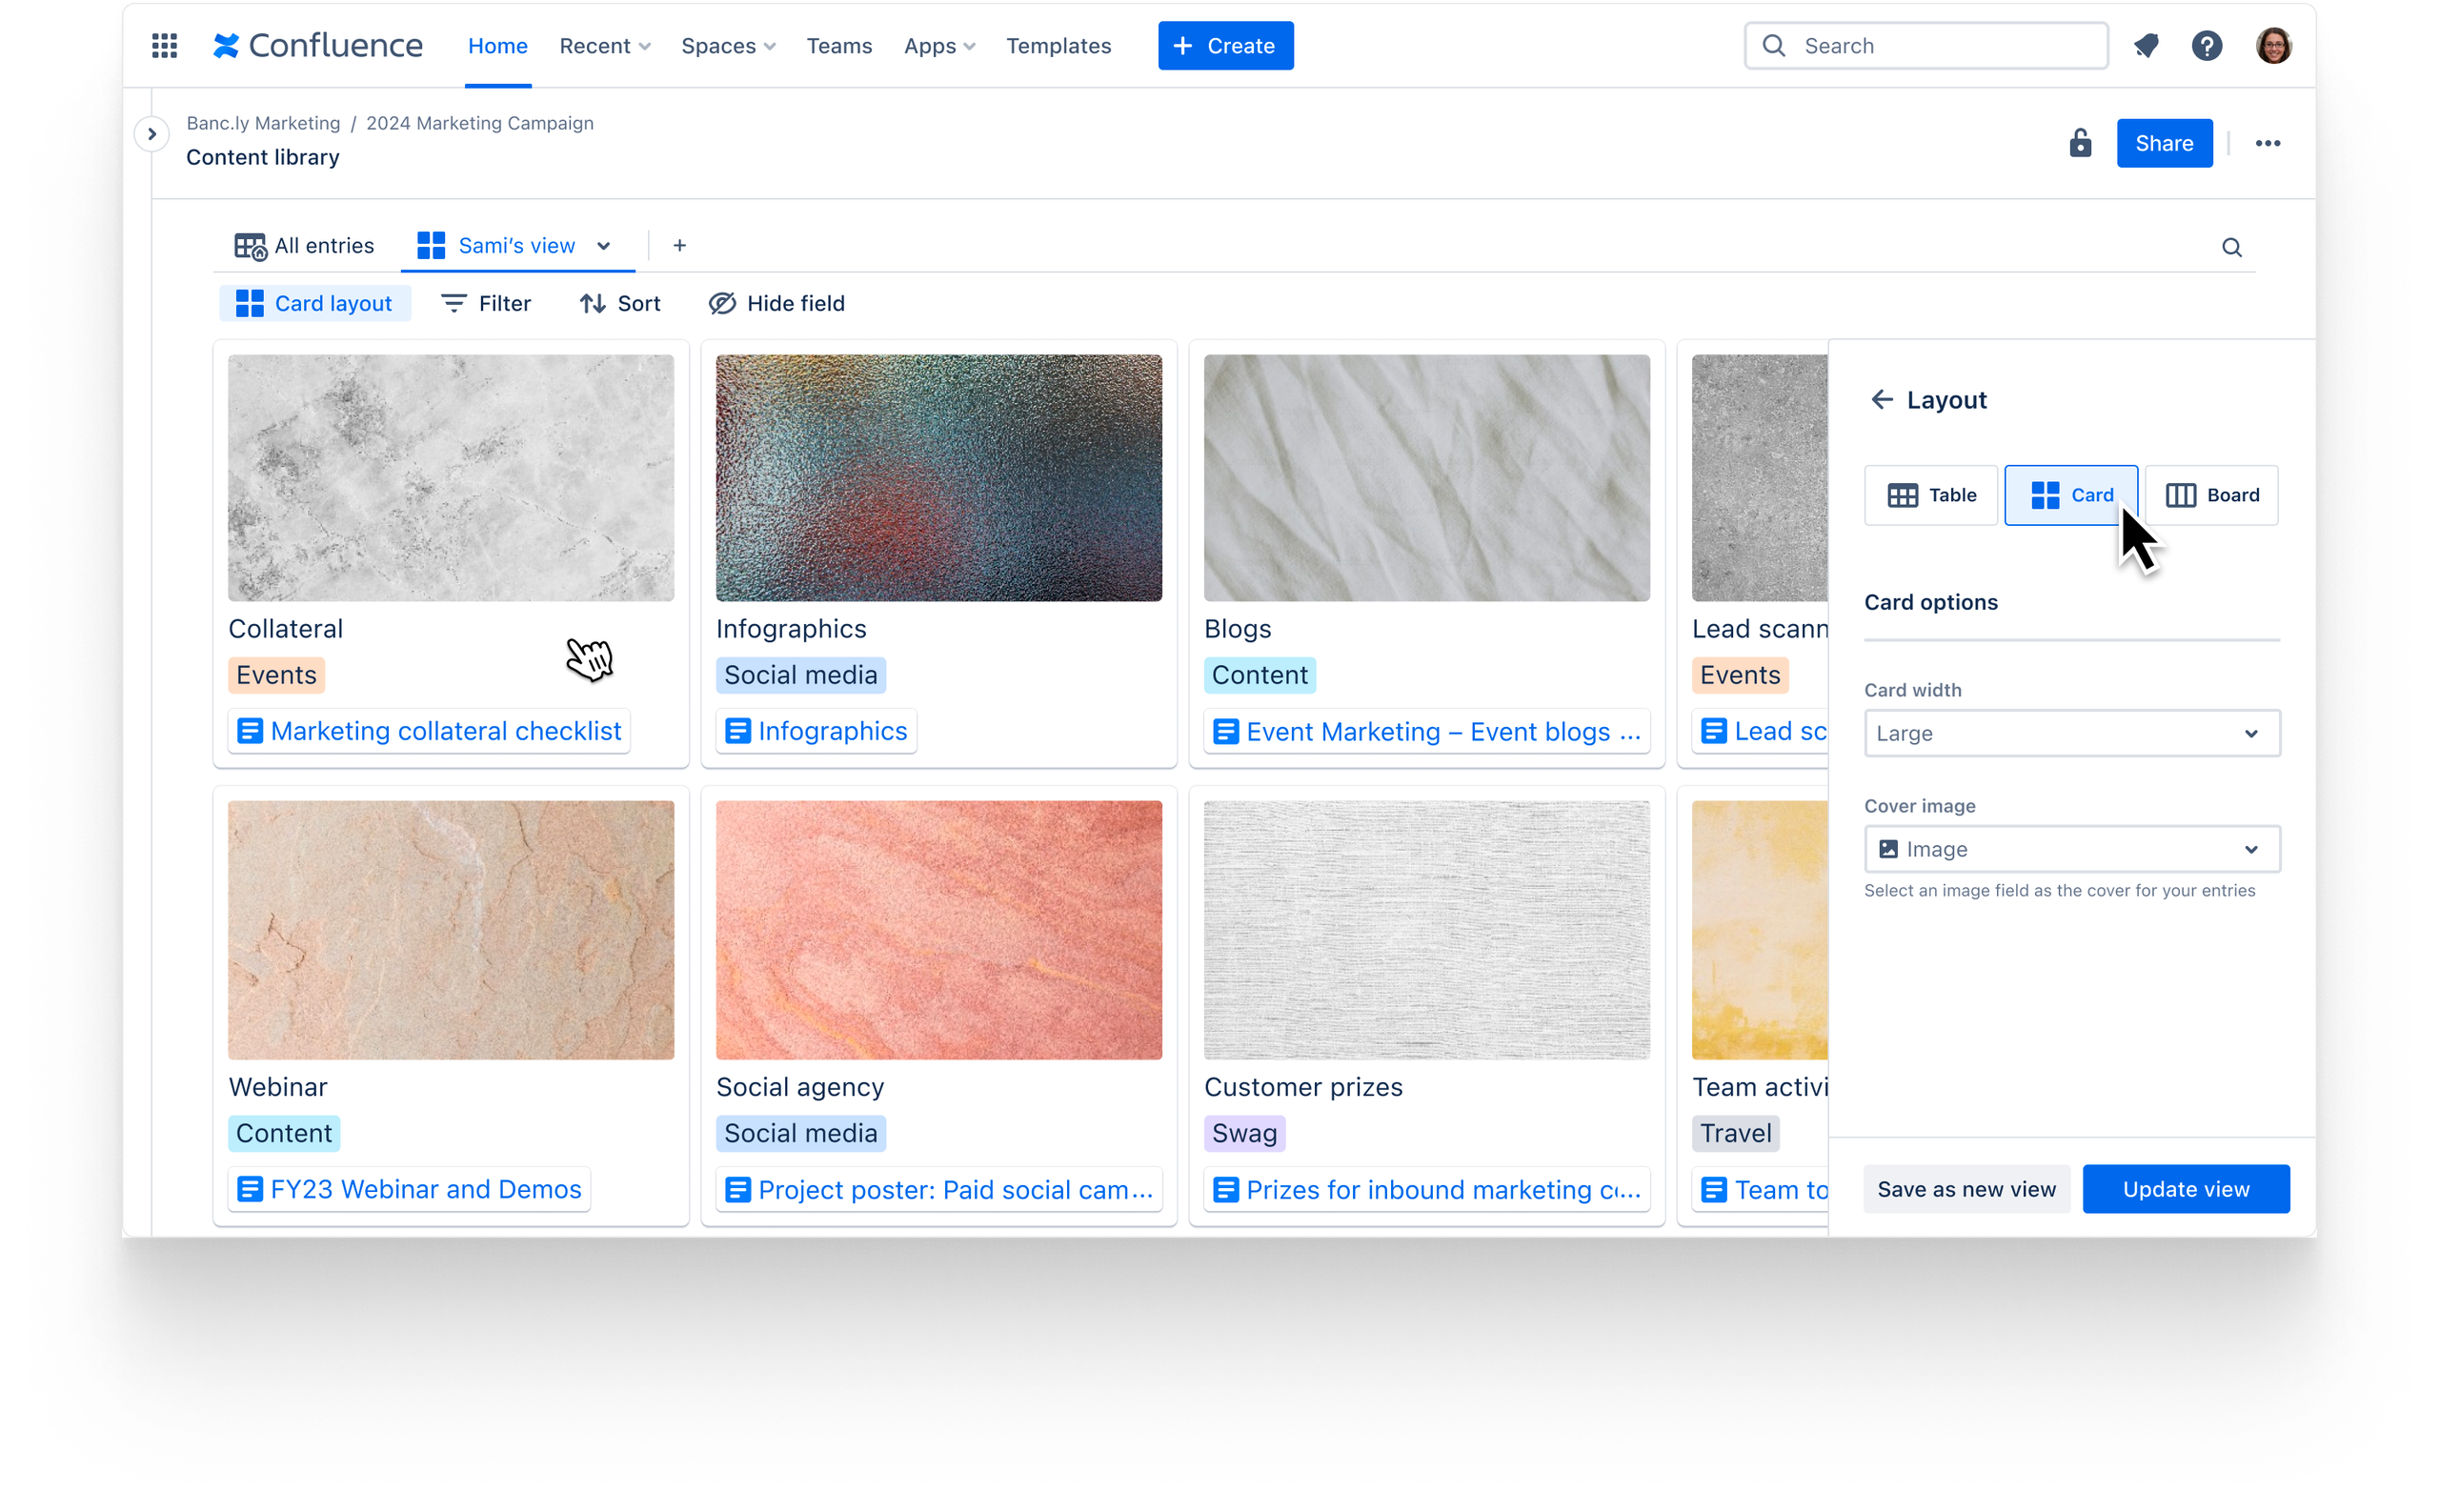Go to the Home tab
Image resolution: width=2439 pixels, height=1512 pixels.
[497, 46]
